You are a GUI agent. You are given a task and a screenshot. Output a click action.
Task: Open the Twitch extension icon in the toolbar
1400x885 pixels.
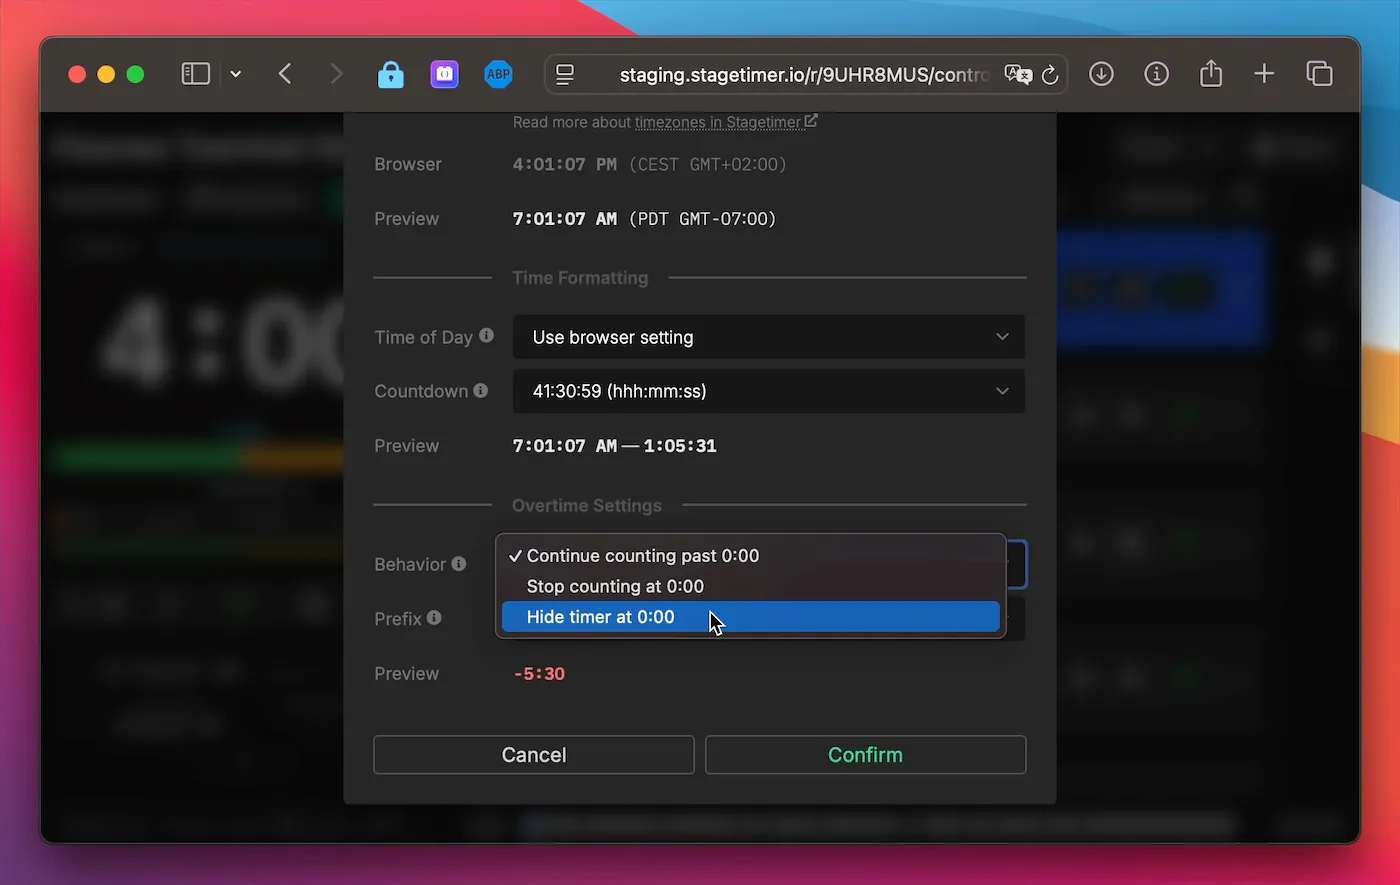(444, 74)
